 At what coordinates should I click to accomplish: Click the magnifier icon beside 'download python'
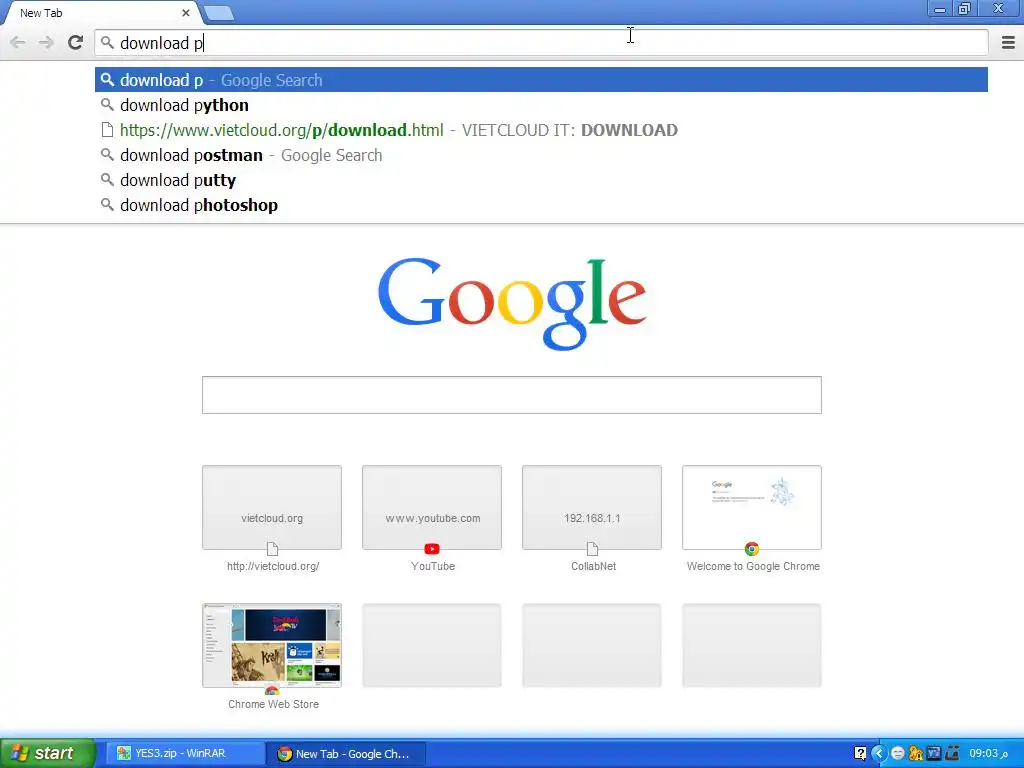[107, 104]
